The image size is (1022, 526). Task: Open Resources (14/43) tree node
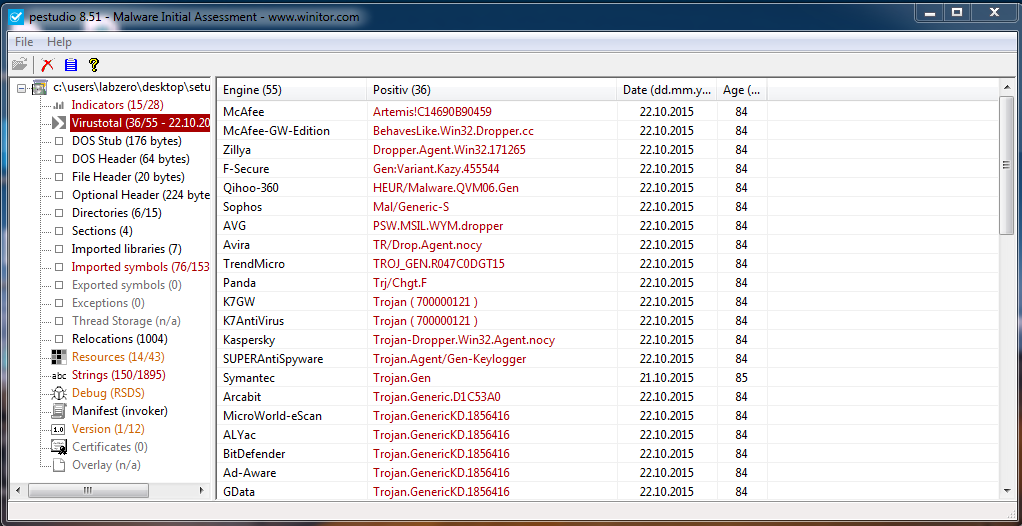point(118,357)
